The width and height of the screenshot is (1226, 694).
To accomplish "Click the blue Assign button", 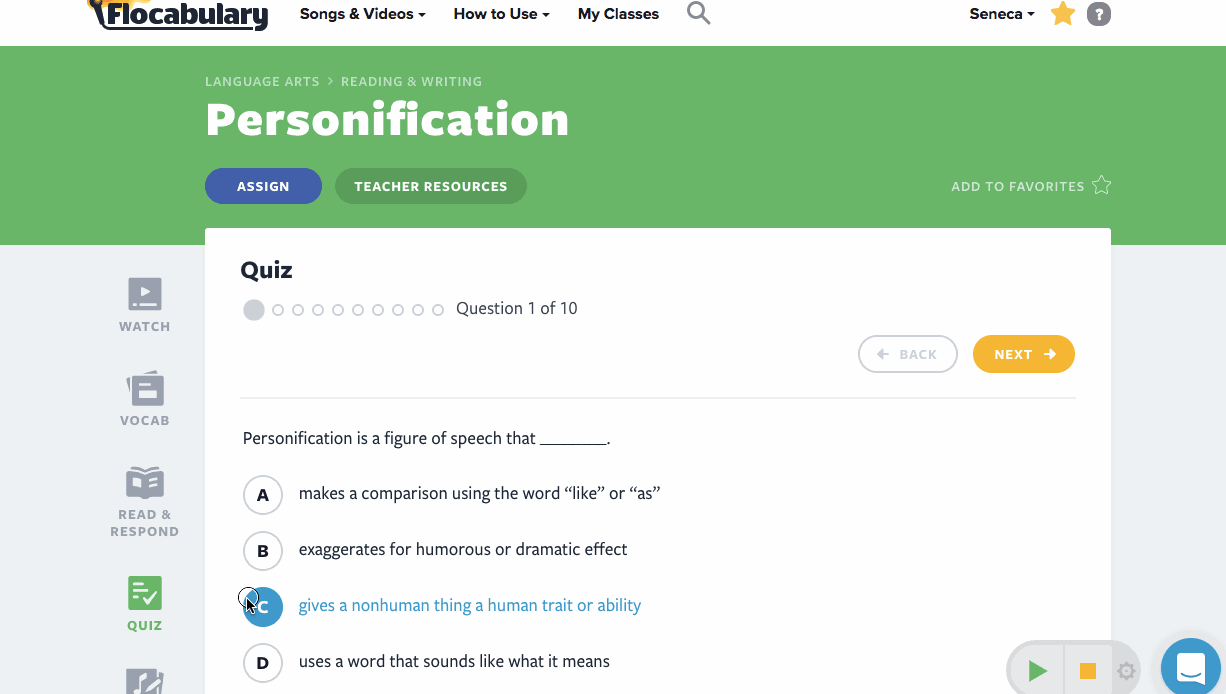I will (x=263, y=186).
